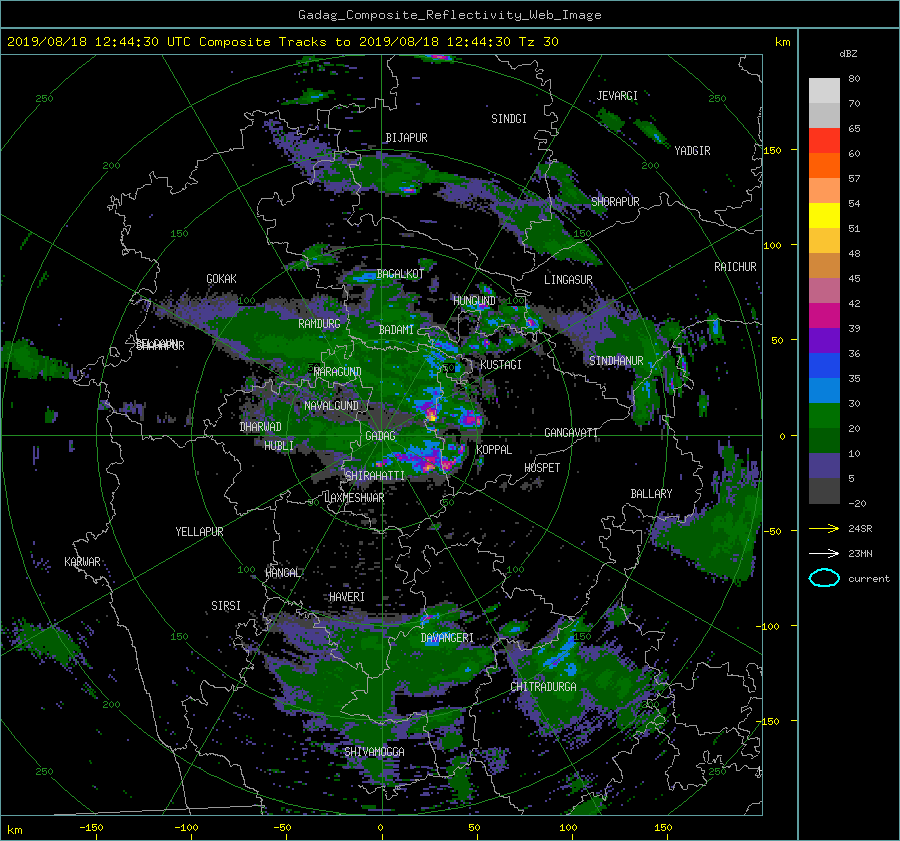900x841 pixels.
Task: Click the KARWAR city label
Action: pos(82,561)
